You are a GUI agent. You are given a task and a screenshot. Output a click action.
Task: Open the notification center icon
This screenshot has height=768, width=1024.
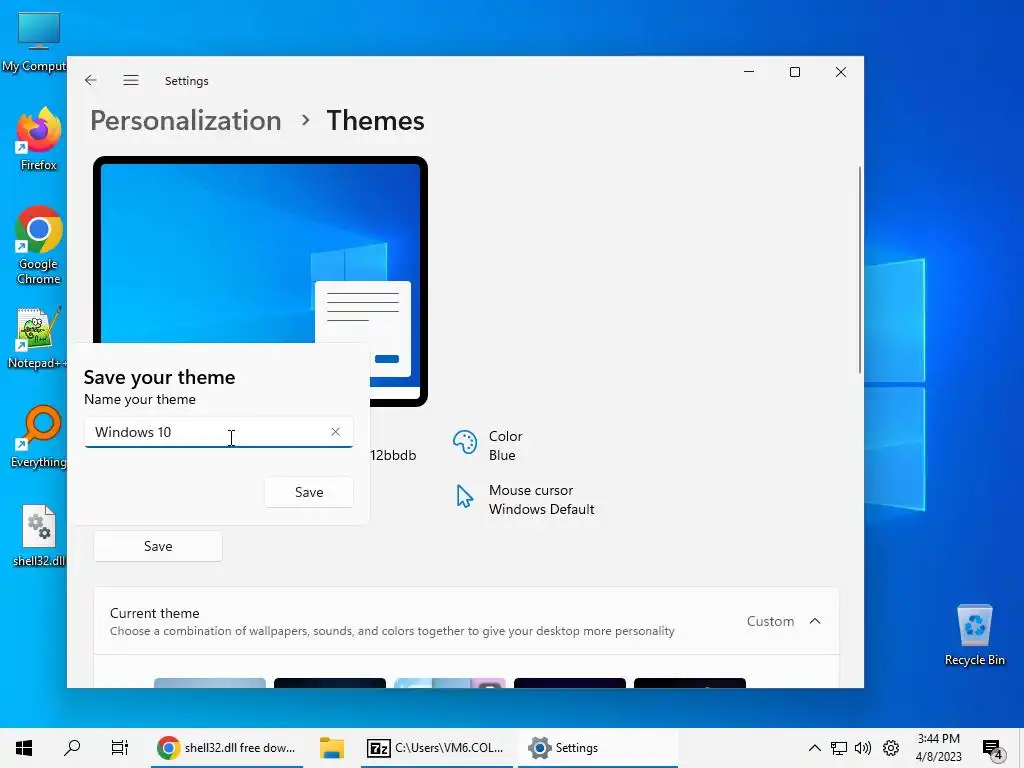click(x=993, y=748)
